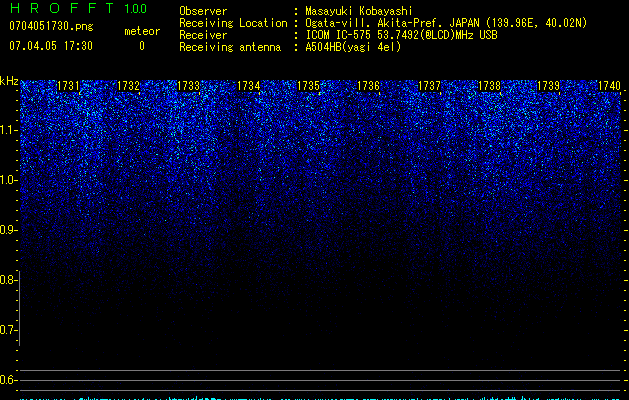Viewport: 629px width, 400px height.
Task: Click the kHz unit label
Action: [x=9, y=81]
